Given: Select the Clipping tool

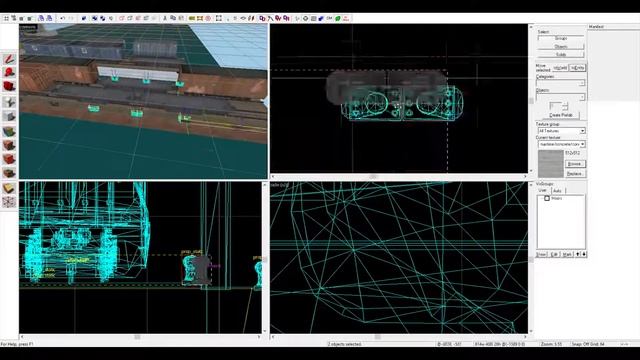Looking at the screenshot, I should click(9, 189).
